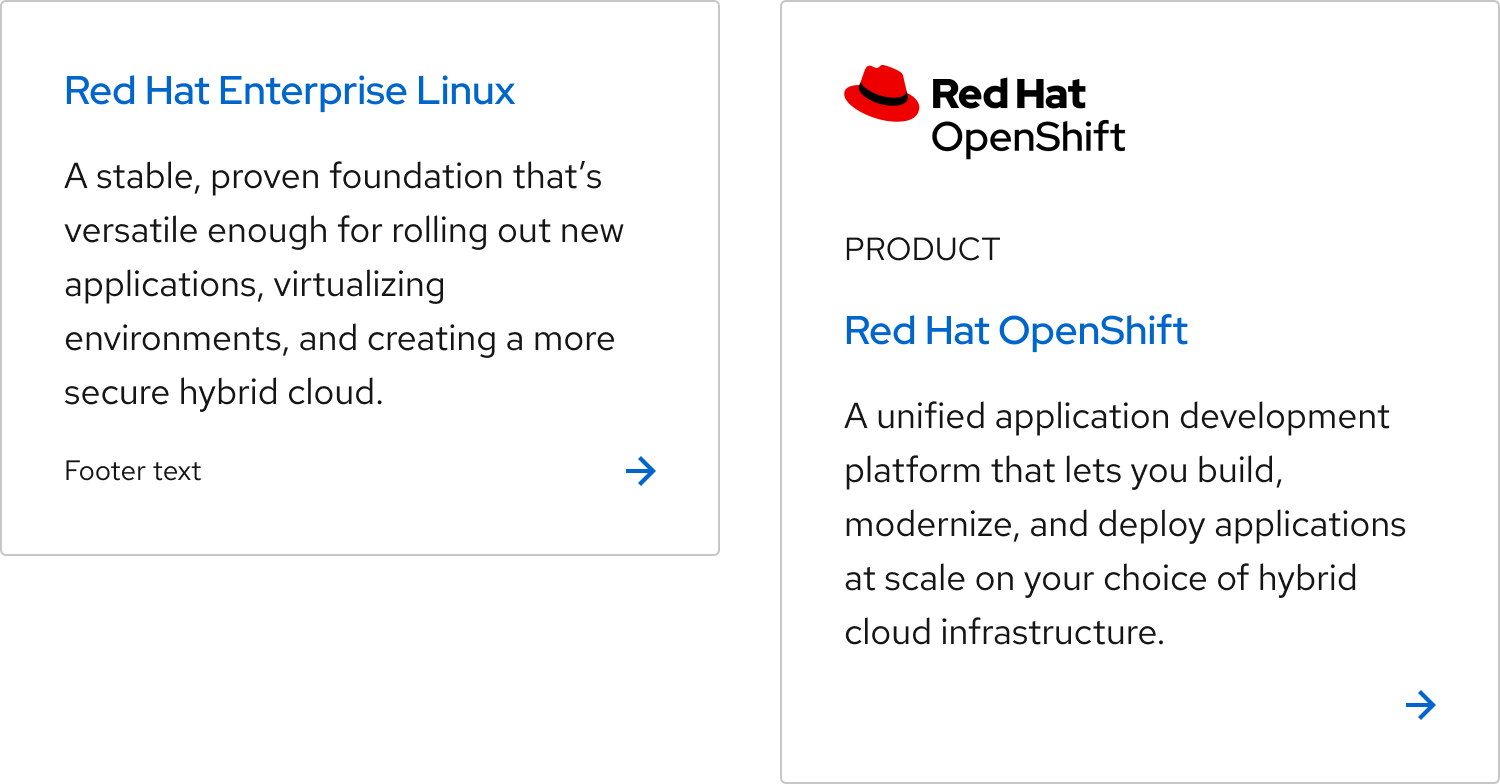Viewport: 1500px width, 784px height.
Task: Select the PRODUCT category label
Action: click(922, 249)
